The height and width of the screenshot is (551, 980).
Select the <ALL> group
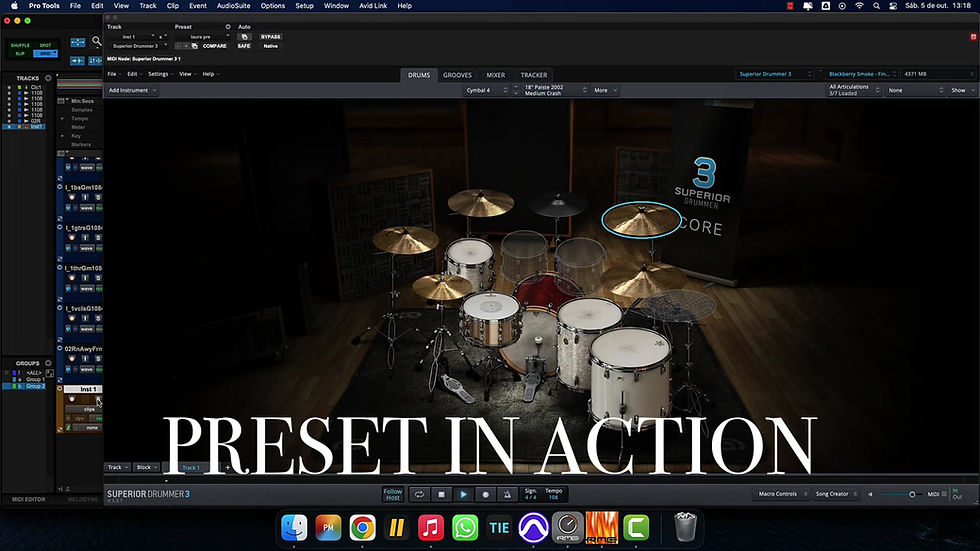coord(34,372)
